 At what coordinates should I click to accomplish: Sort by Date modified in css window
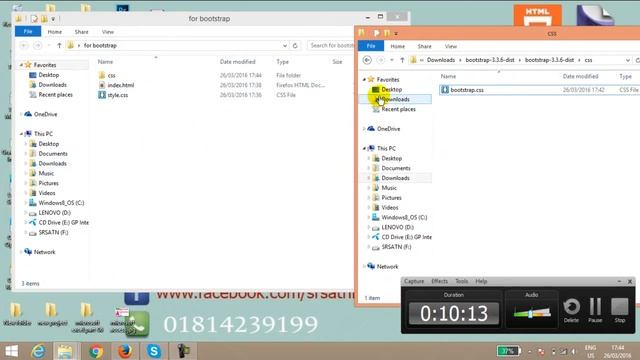pos(580,76)
